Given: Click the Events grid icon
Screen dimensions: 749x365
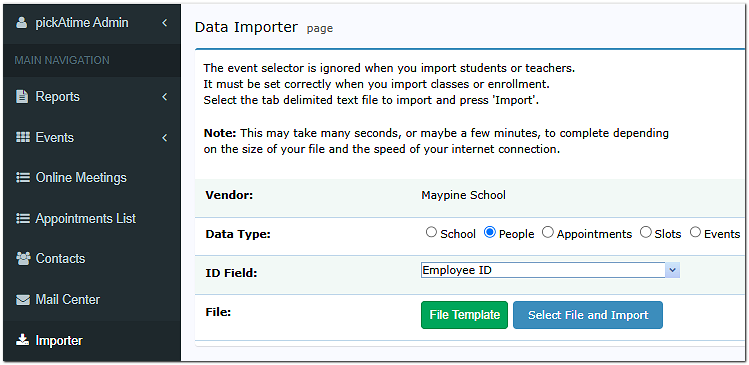Looking at the screenshot, I should click(x=22, y=138).
